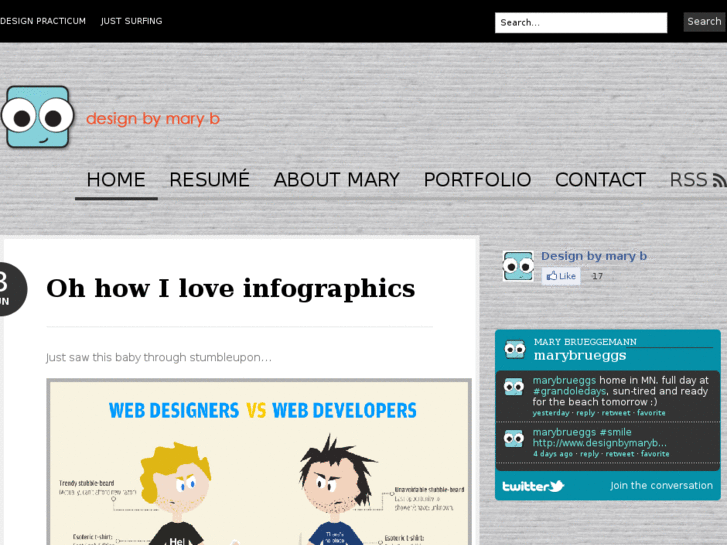The height and width of the screenshot is (545, 727).
Task: Click the 'MARY BRUEGGEMANN' name text
Action: pos(585,342)
